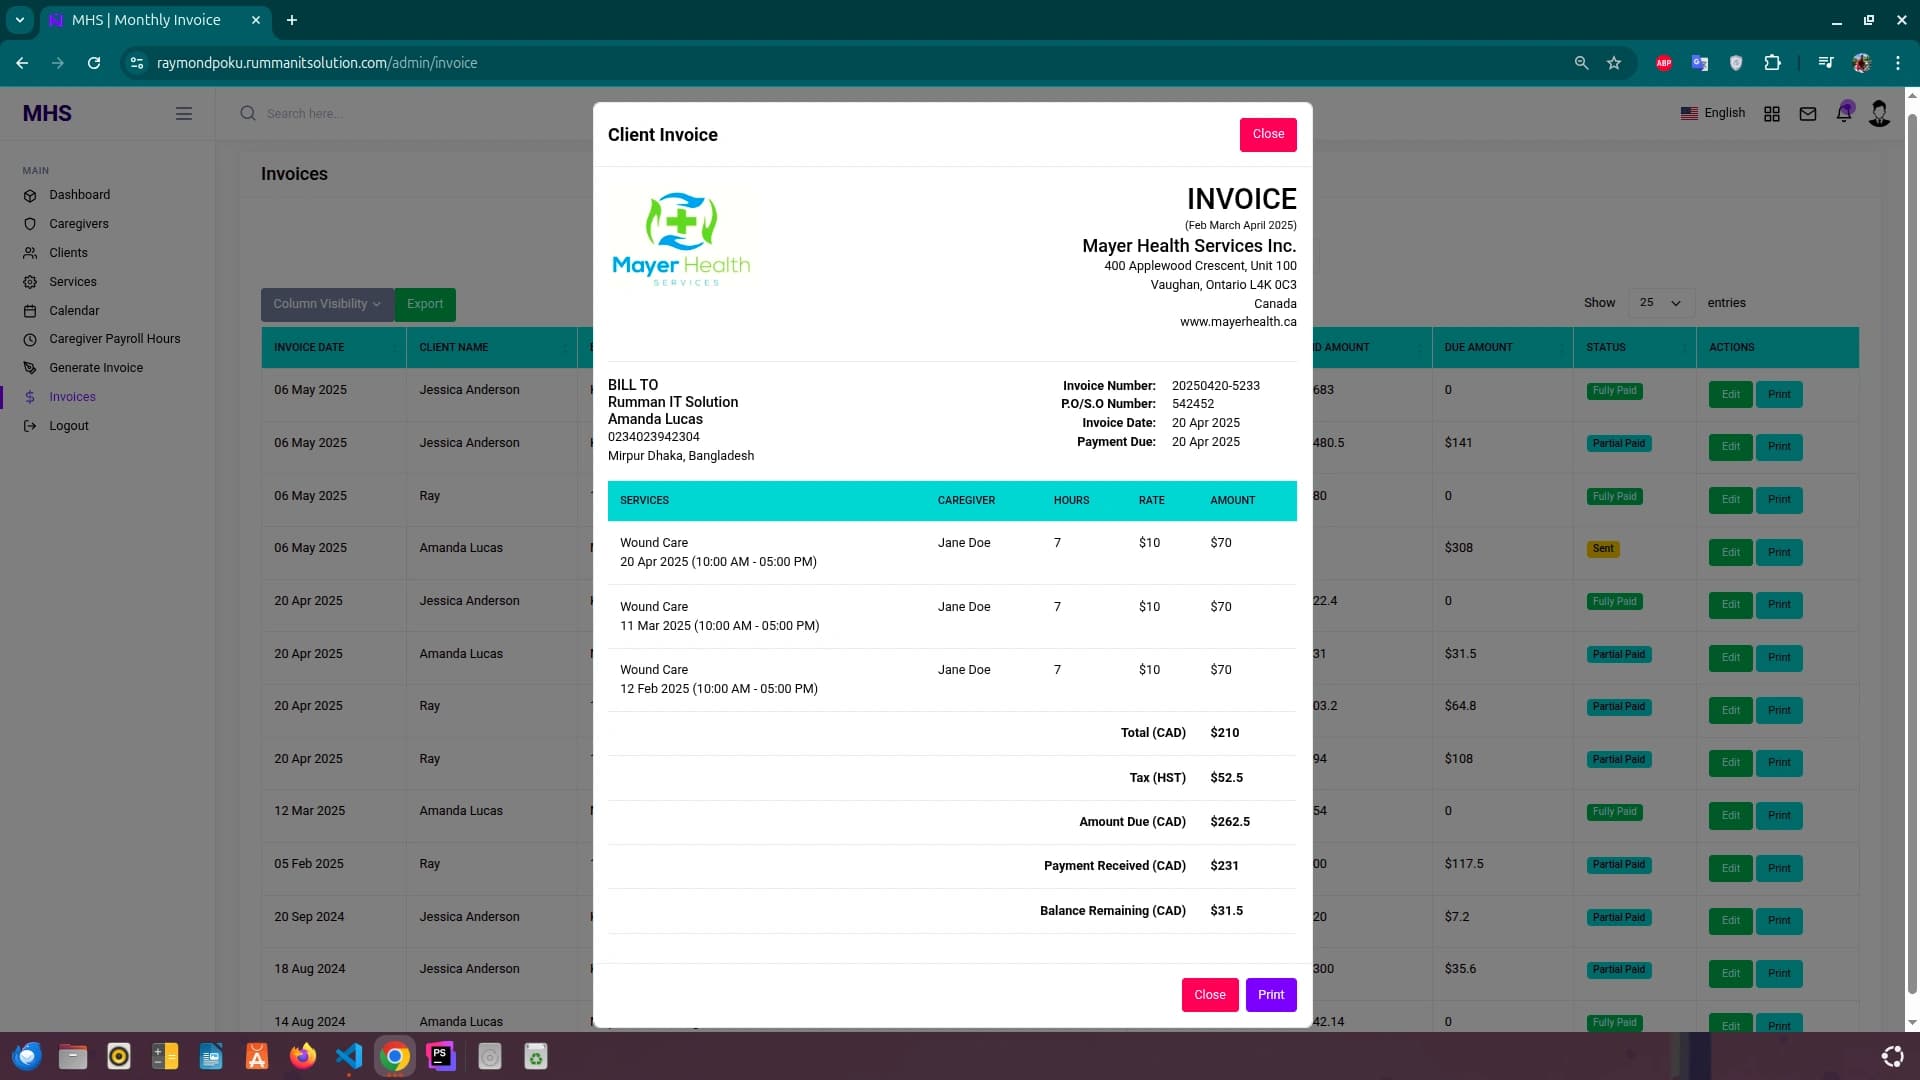Open PhpStorm icon in the taskbar
1920x1080 pixels.
441,1056
